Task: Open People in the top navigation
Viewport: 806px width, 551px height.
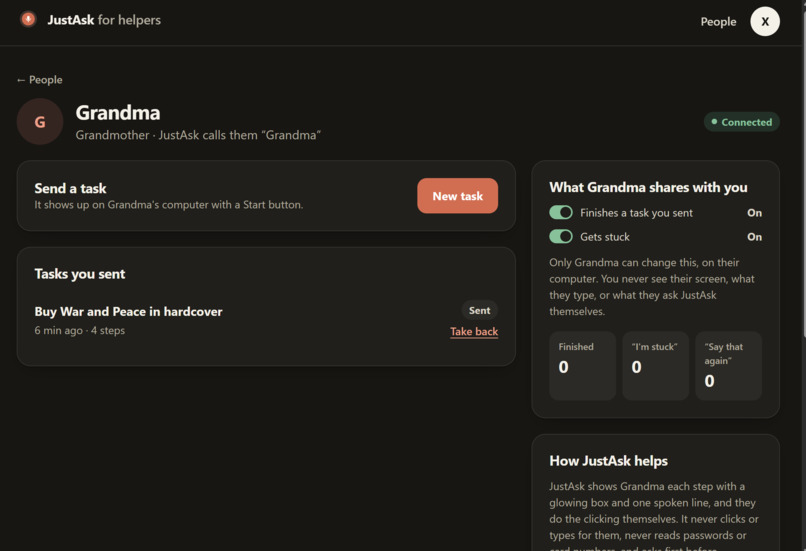Action: click(718, 22)
